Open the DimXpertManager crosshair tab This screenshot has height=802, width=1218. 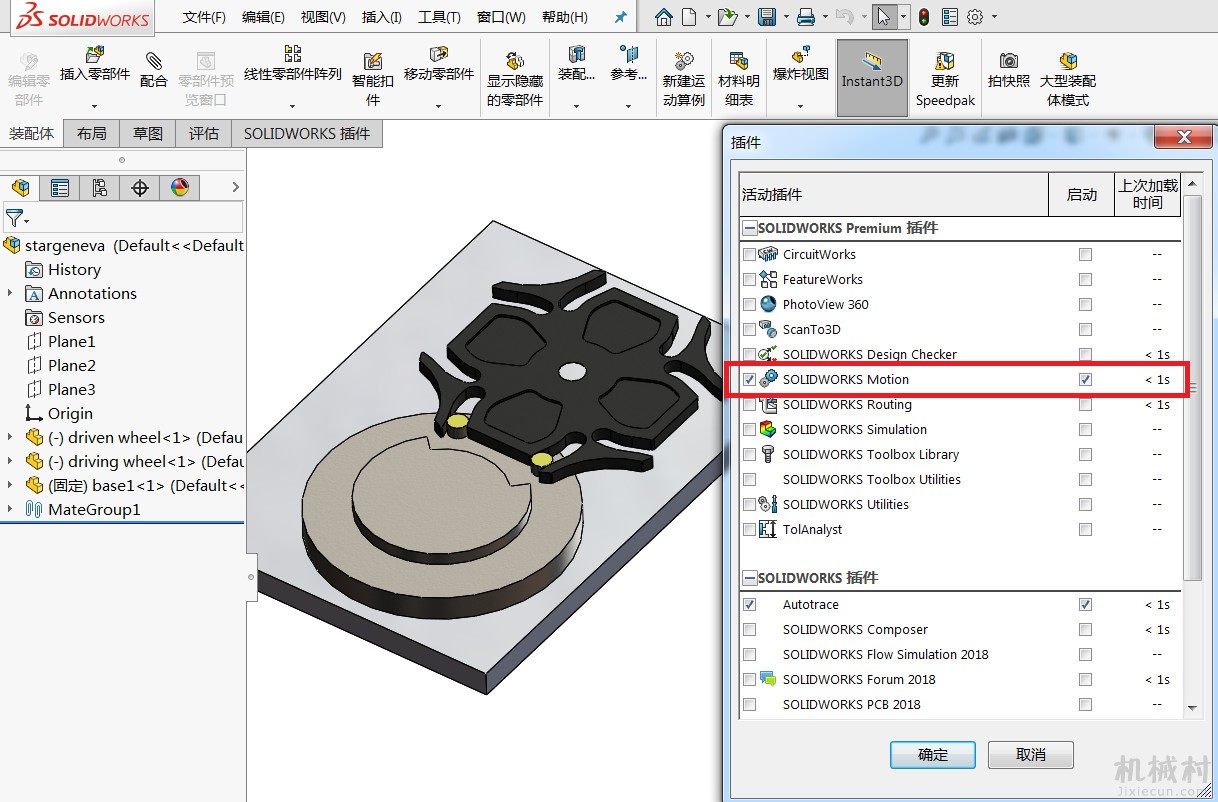tap(140, 187)
